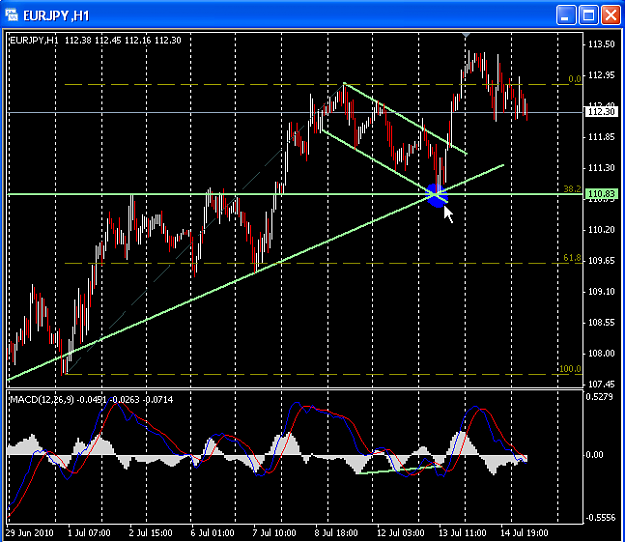Image resolution: width=625 pixels, height=542 pixels.
Task: Click the 61.8 Fibonacci level label
Action: pyautogui.click(x=572, y=258)
